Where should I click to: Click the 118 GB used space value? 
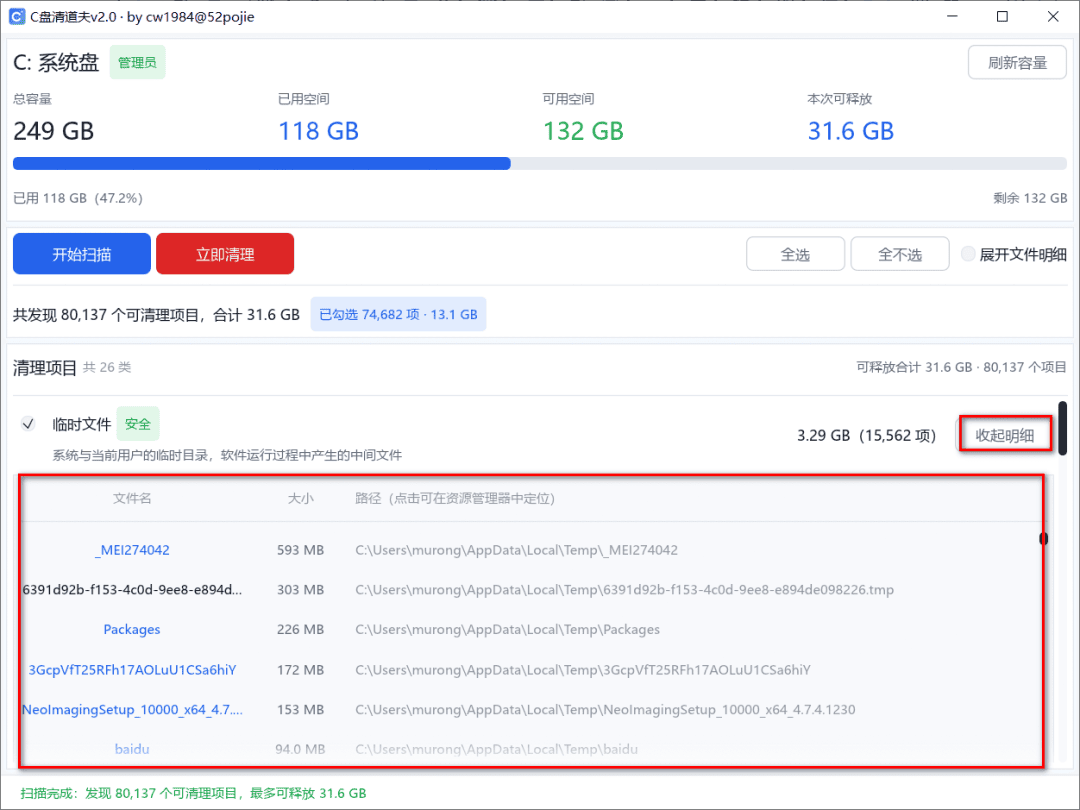(318, 131)
